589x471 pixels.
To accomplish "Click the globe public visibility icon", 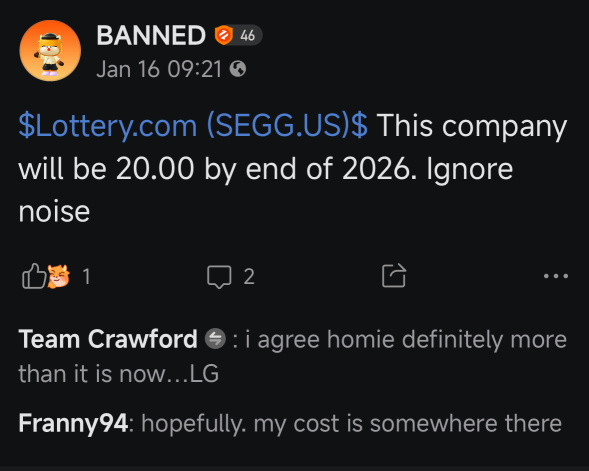I will tap(238, 69).
